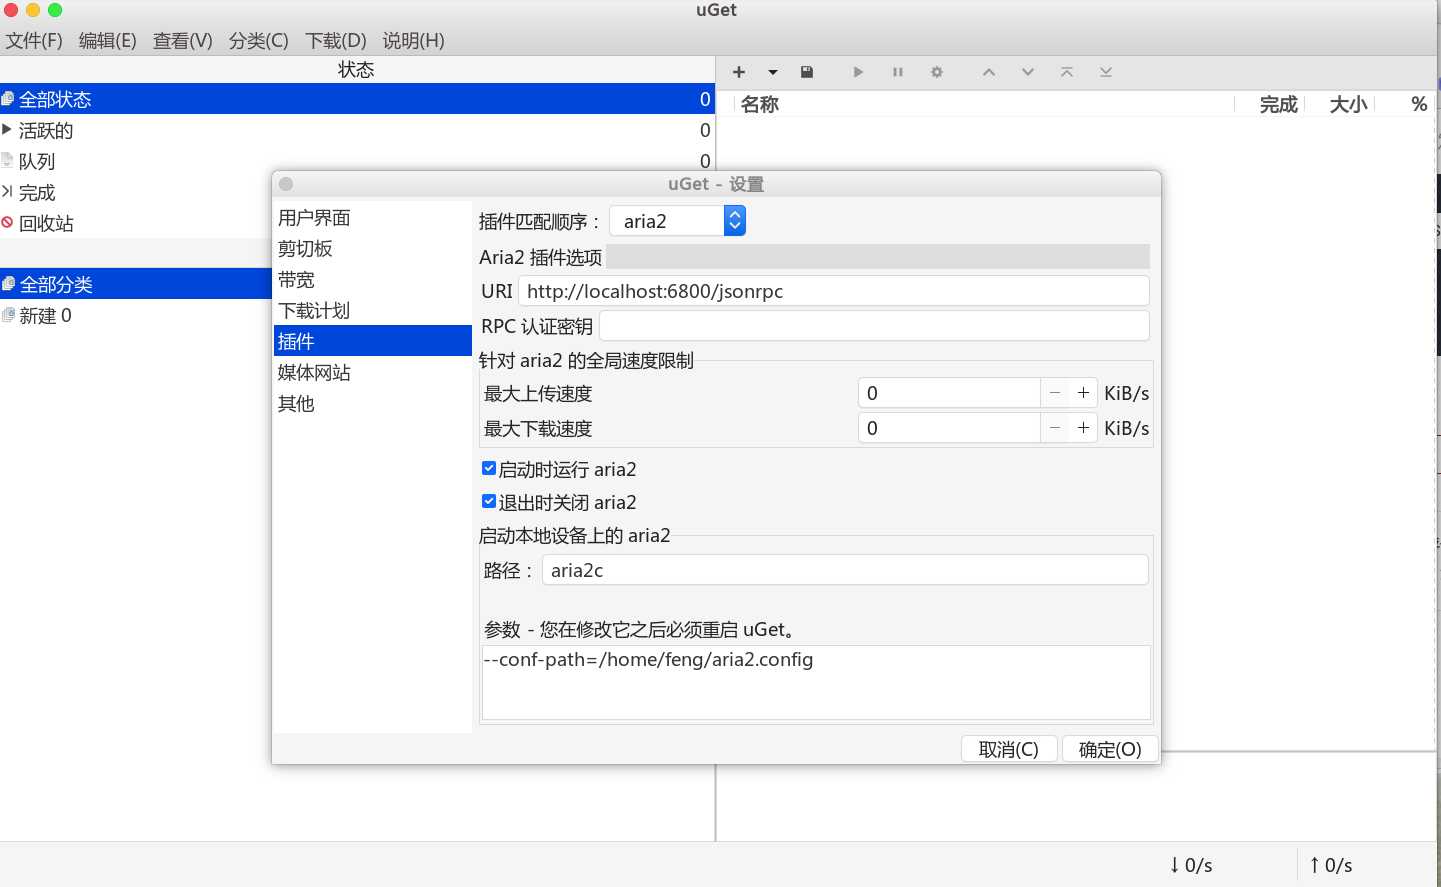Select the 回收站 status row

[x=135, y=223]
